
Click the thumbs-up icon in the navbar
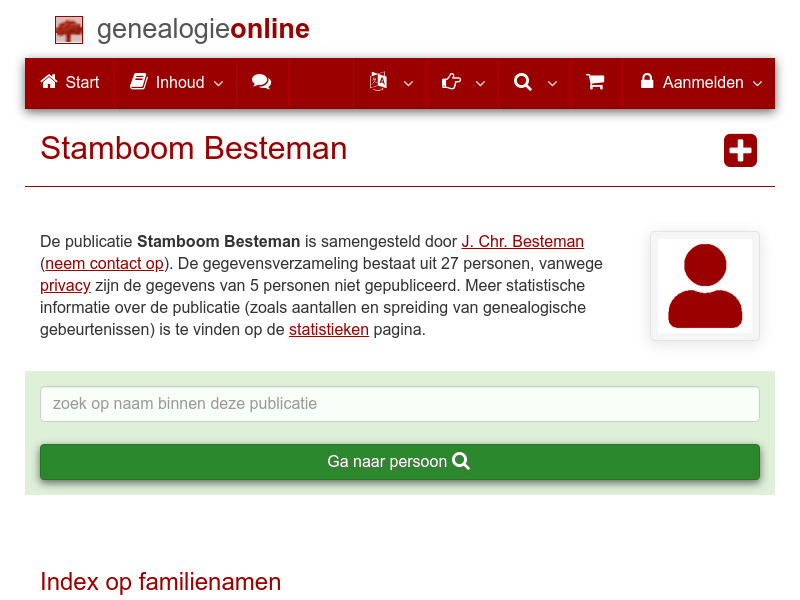[451, 83]
